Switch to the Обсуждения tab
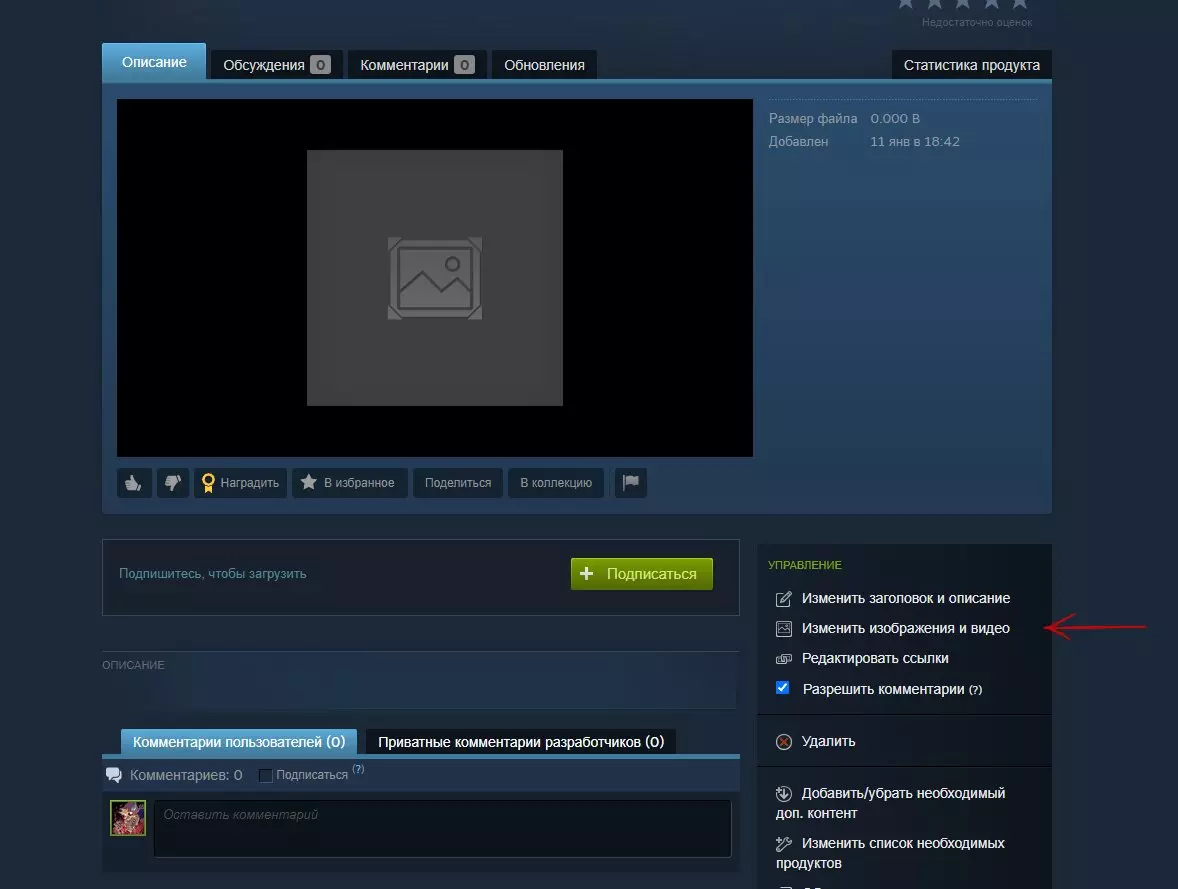1178x889 pixels. point(276,65)
